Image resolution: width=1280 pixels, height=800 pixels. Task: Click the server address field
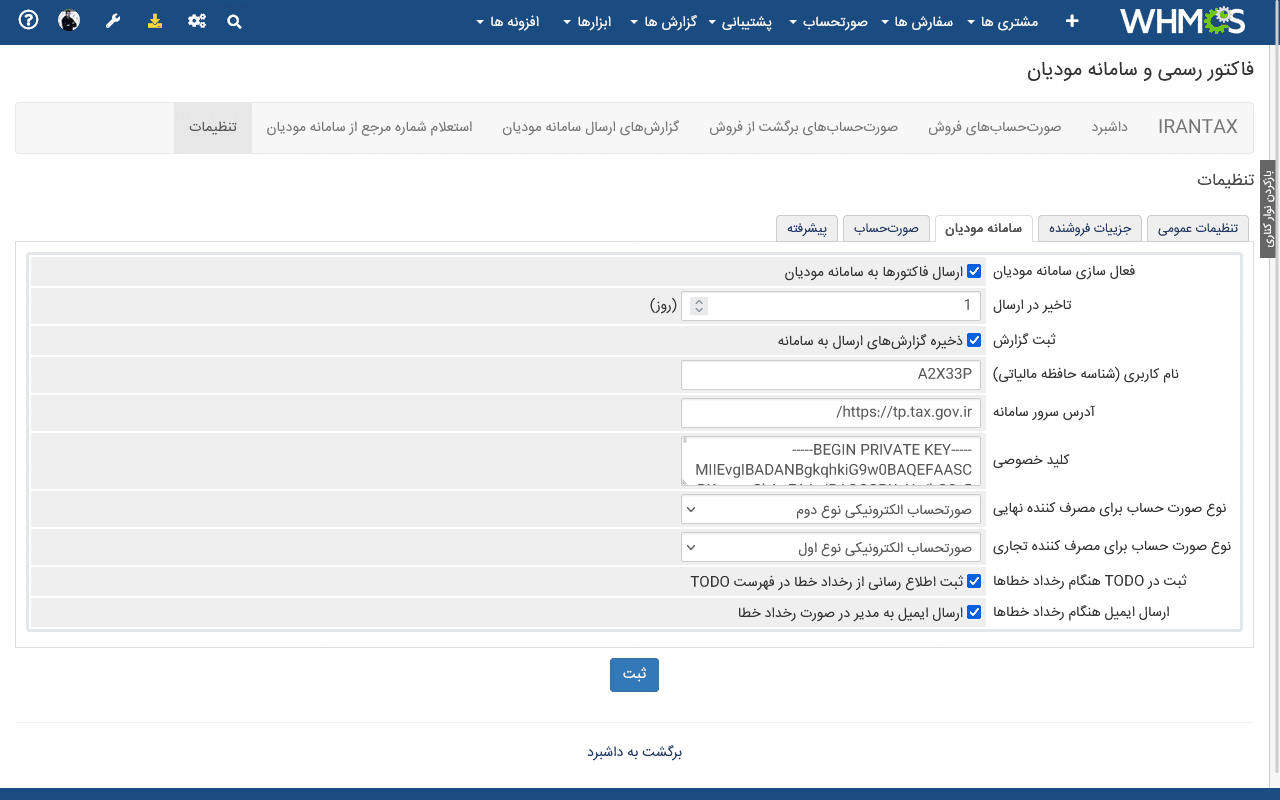tap(831, 412)
